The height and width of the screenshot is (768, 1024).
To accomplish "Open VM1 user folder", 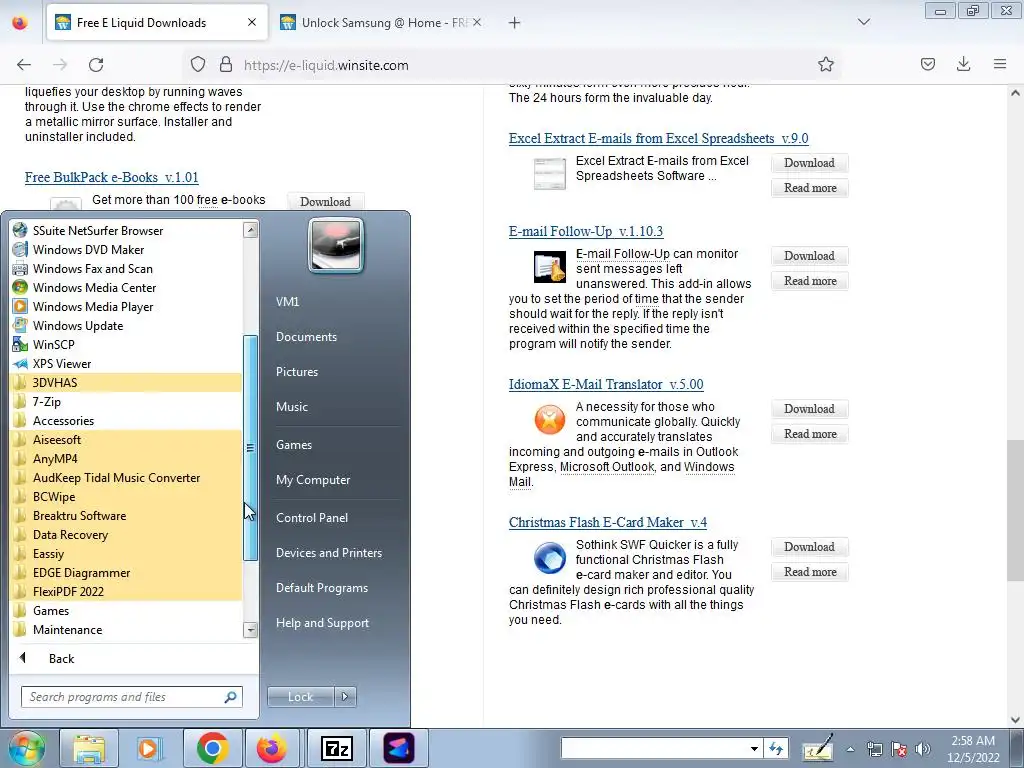I will click(x=287, y=301).
